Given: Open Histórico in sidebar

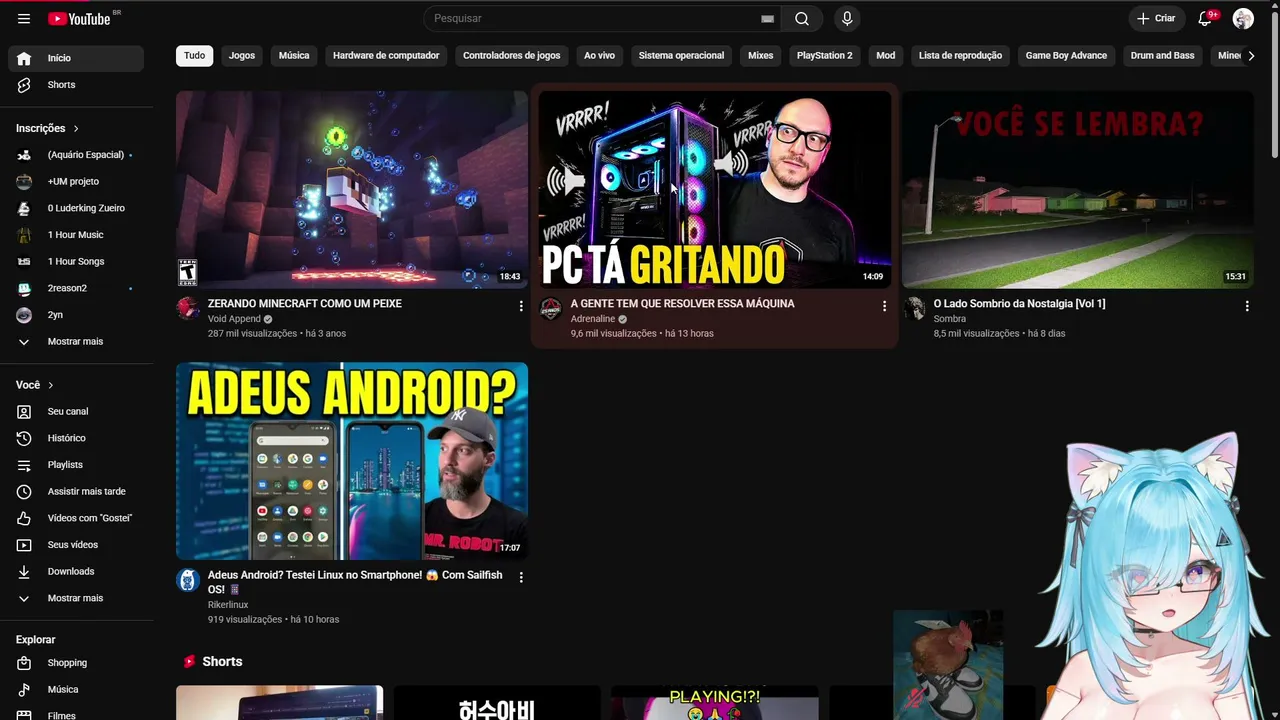Looking at the screenshot, I should 76,438.
